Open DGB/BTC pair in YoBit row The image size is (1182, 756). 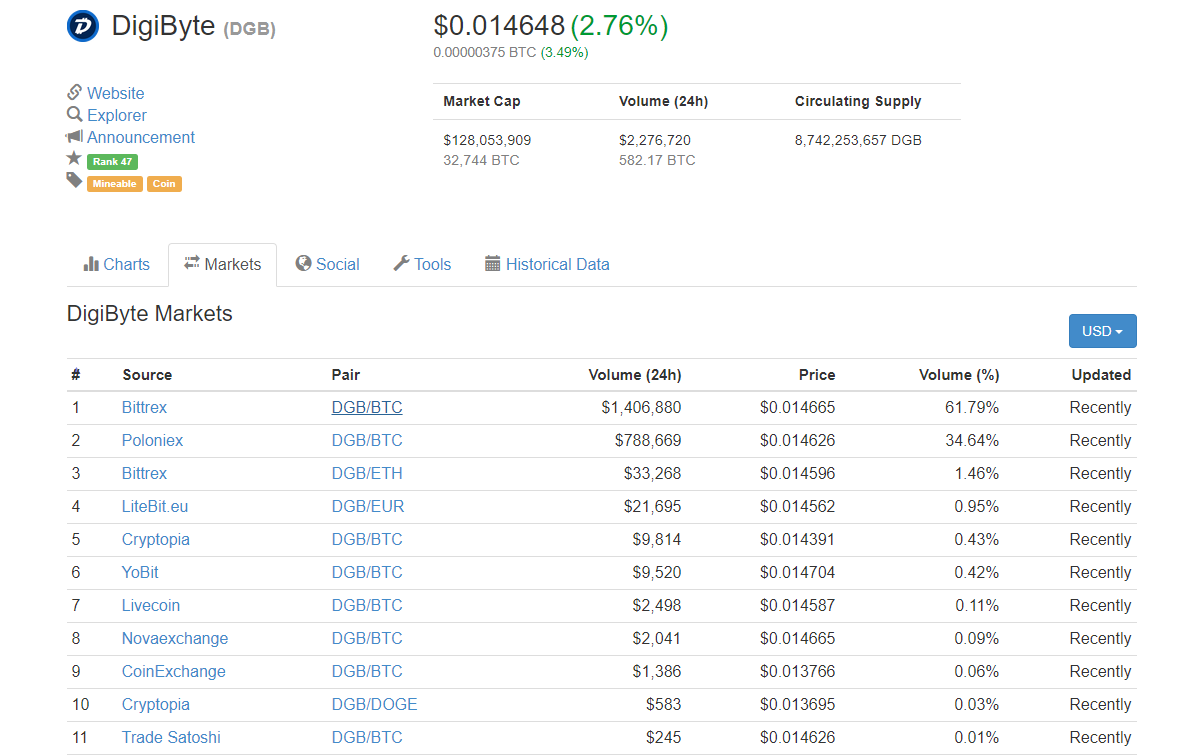tap(367, 573)
